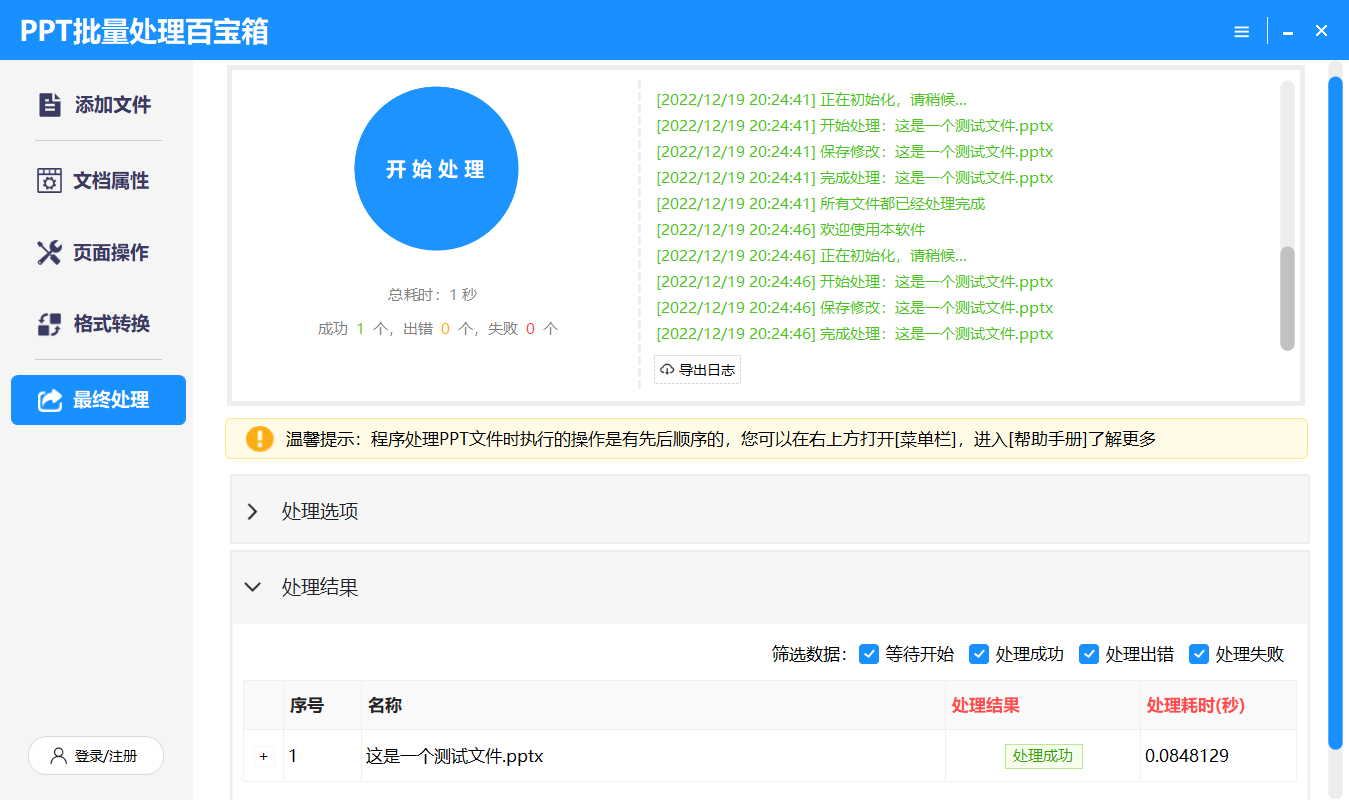Expand the 处理选项 section
The image size is (1349, 800).
coord(253,512)
